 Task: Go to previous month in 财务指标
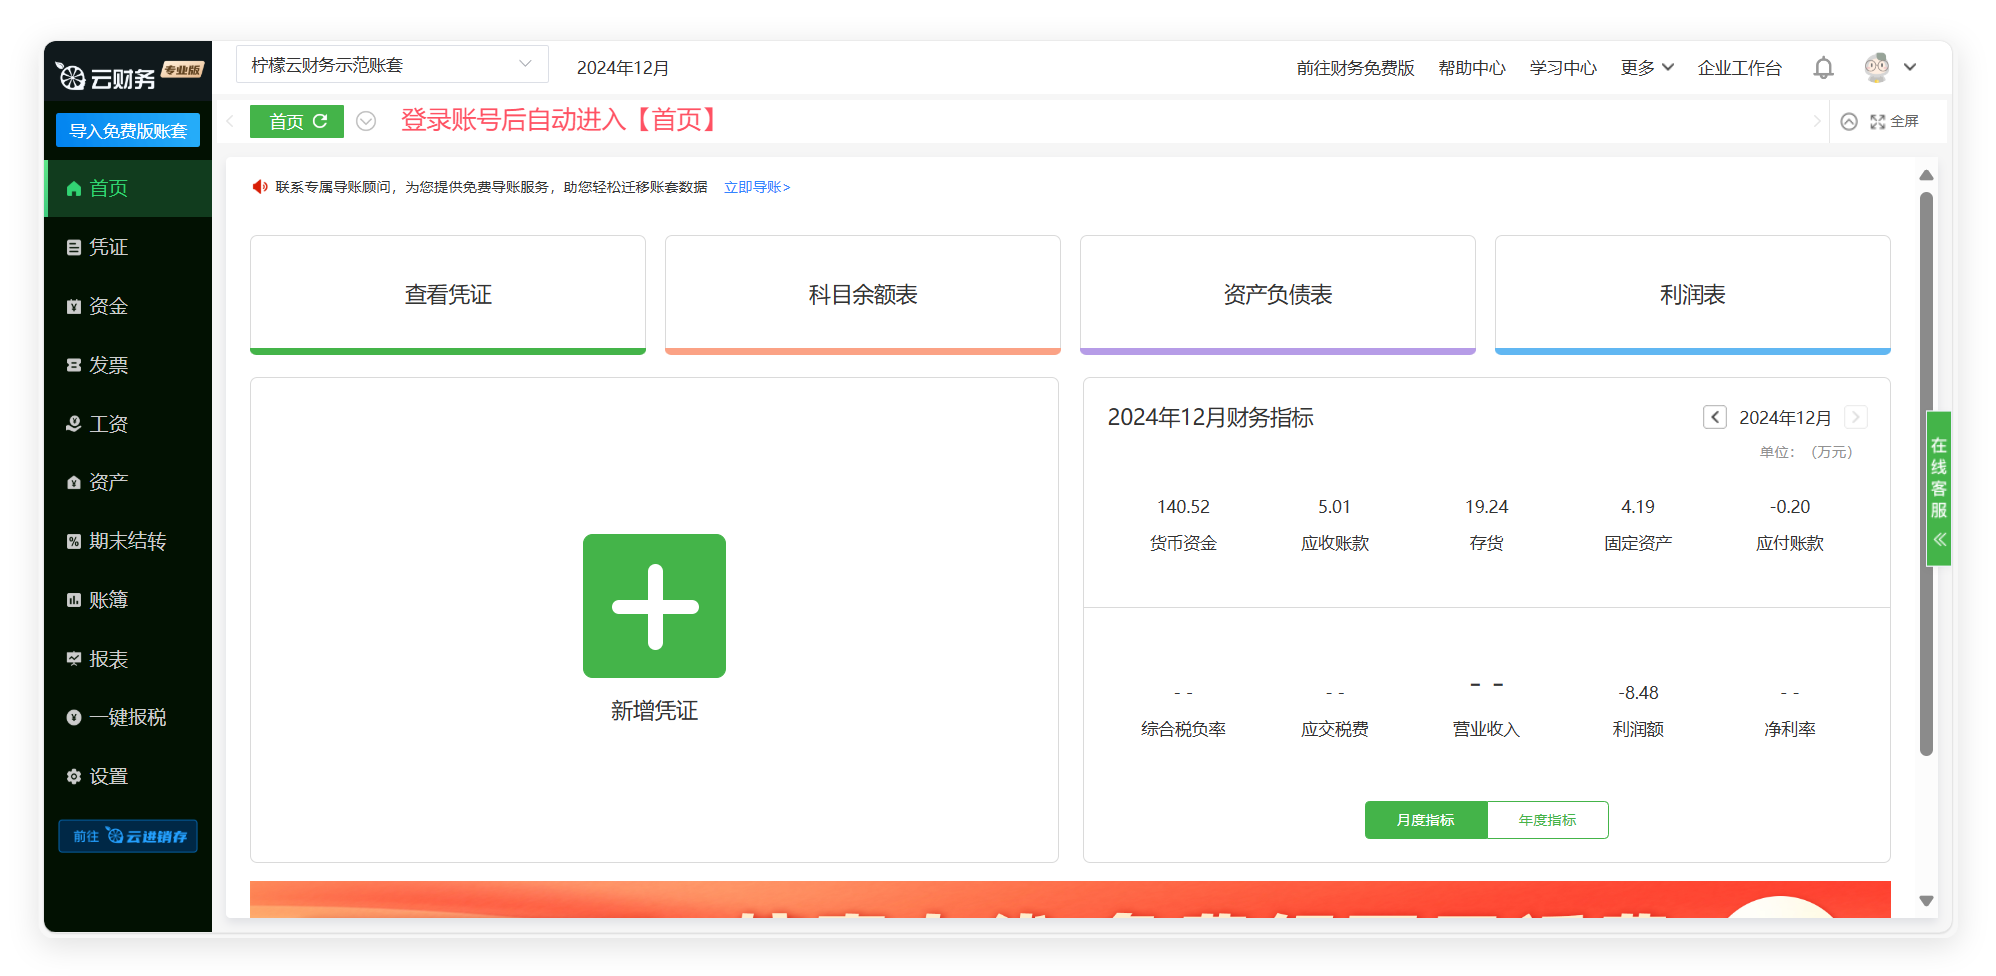click(1714, 417)
